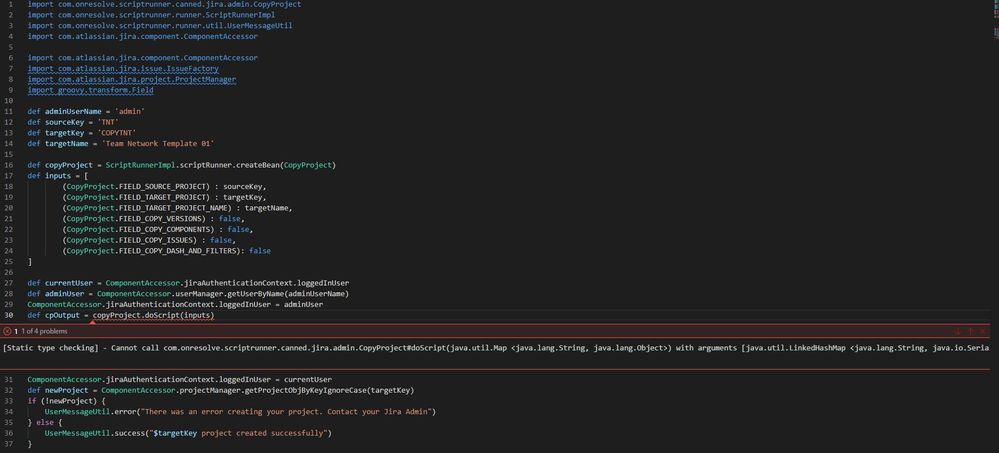The width and height of the screenshot is (999, 453).
Task: Click the "} else {" line
Action: coord(45,422)
